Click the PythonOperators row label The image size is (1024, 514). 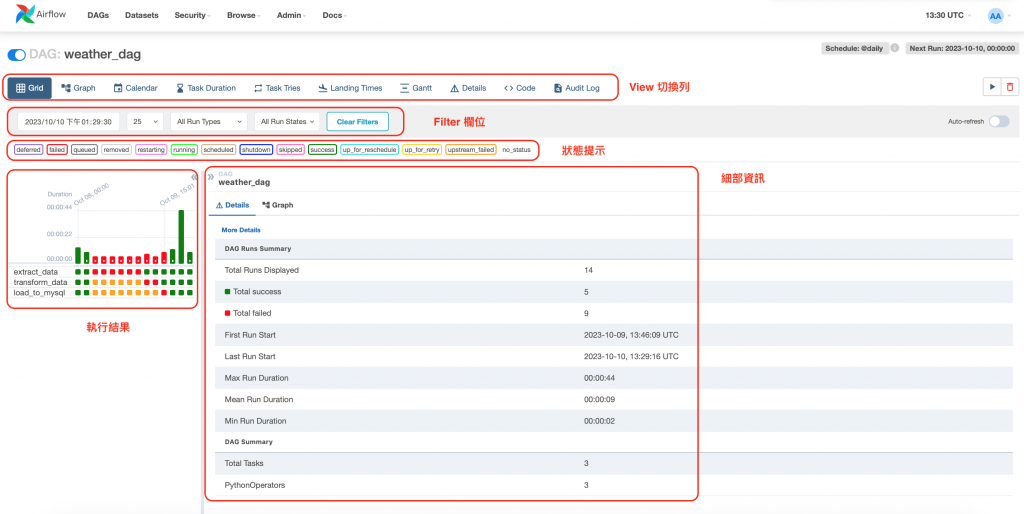255,485
